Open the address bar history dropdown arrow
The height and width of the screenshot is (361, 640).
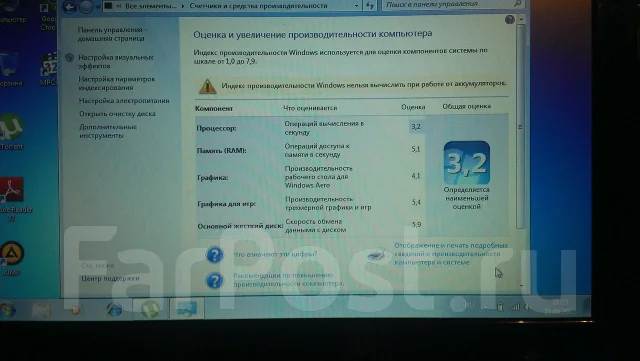pos(357,6)
